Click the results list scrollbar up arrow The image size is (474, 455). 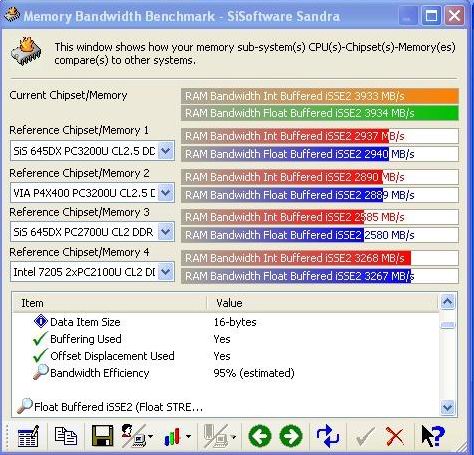coord(447,302)
